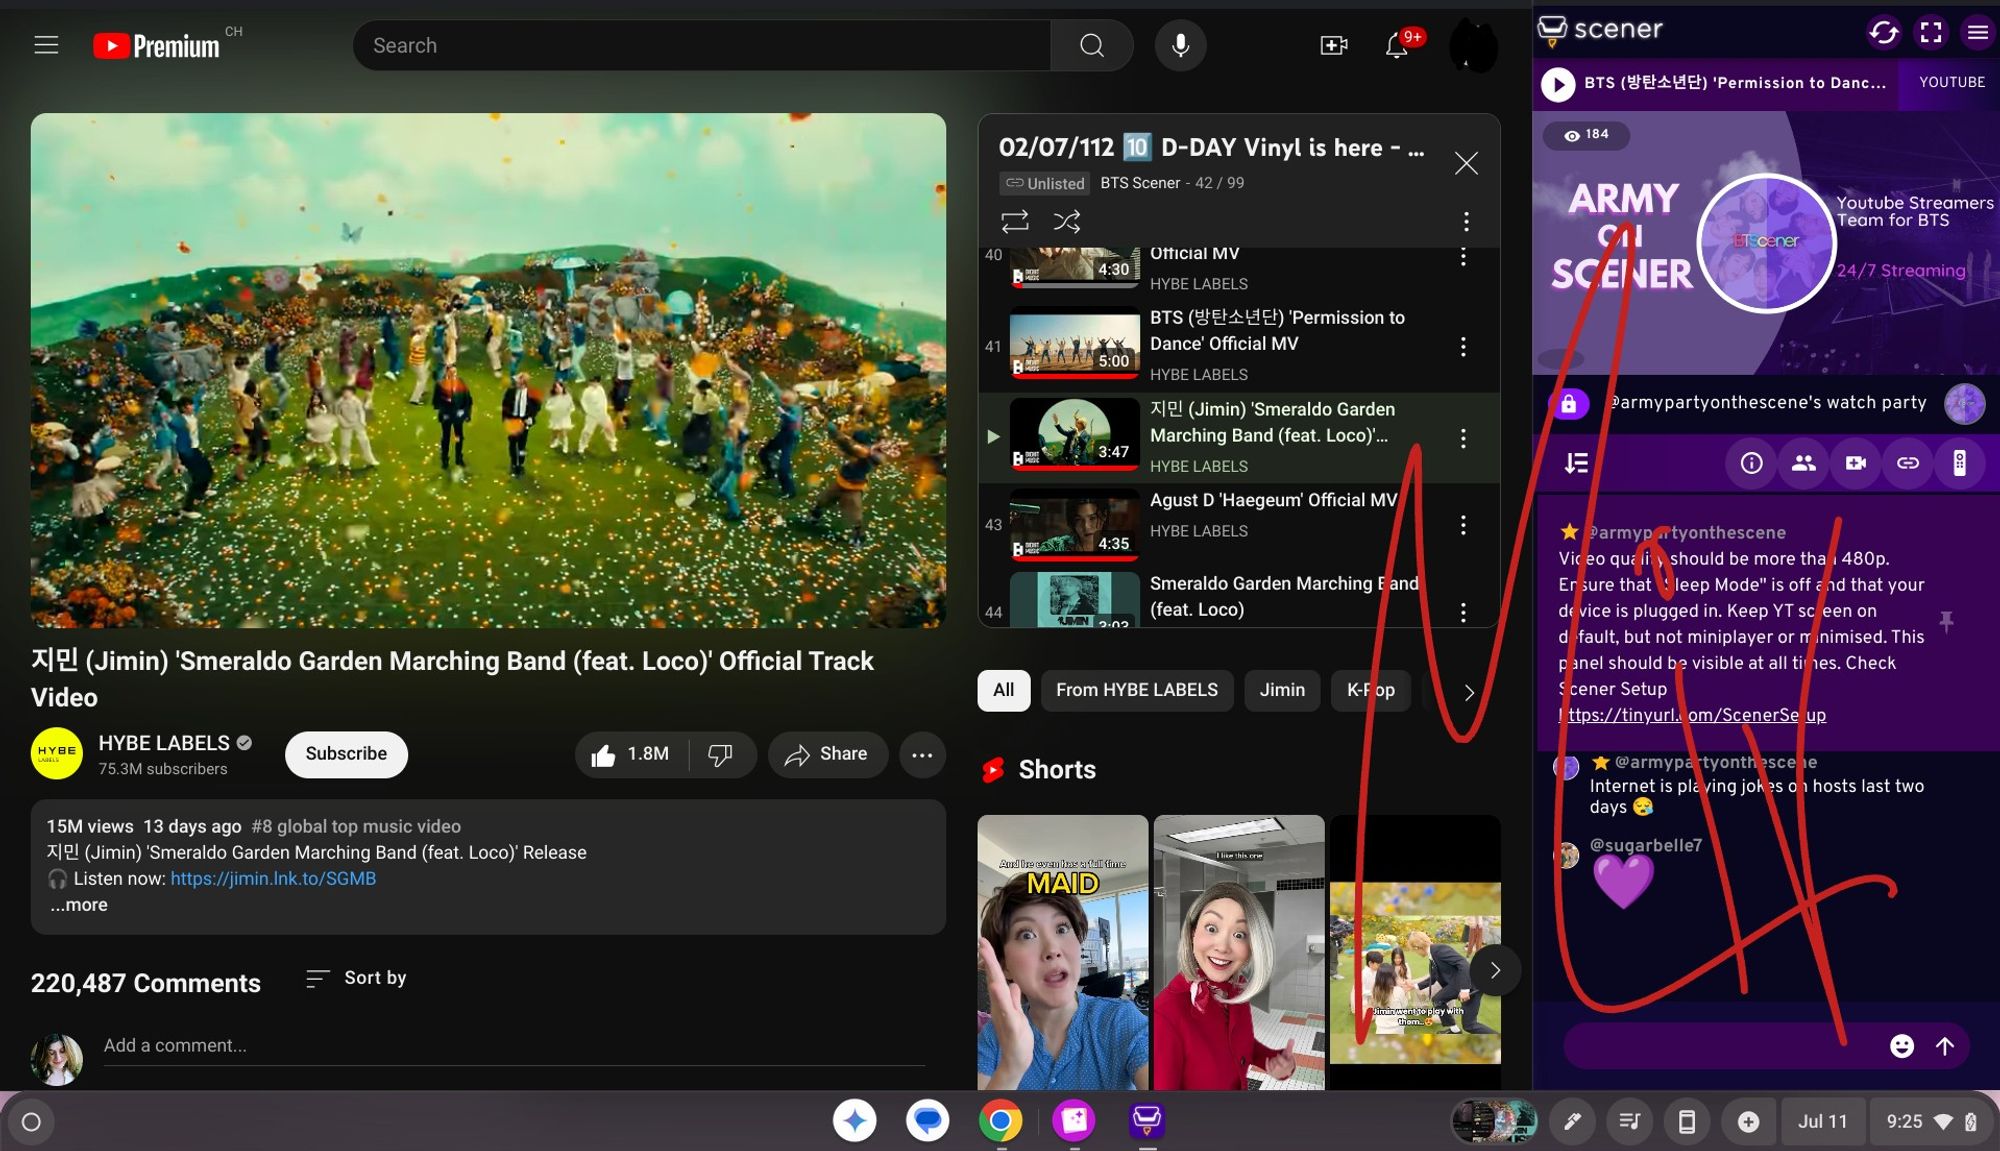Toggle playlist loop

1015,221
